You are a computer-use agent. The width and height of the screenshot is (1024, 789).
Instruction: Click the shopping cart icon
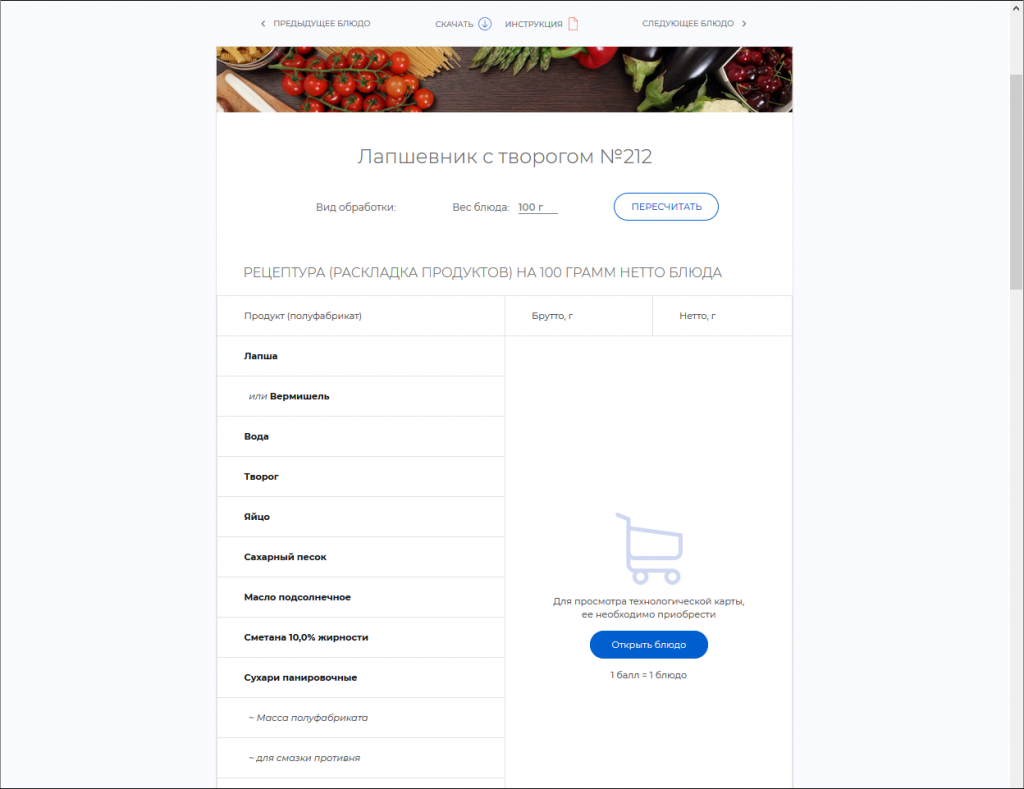pos(649,549)
